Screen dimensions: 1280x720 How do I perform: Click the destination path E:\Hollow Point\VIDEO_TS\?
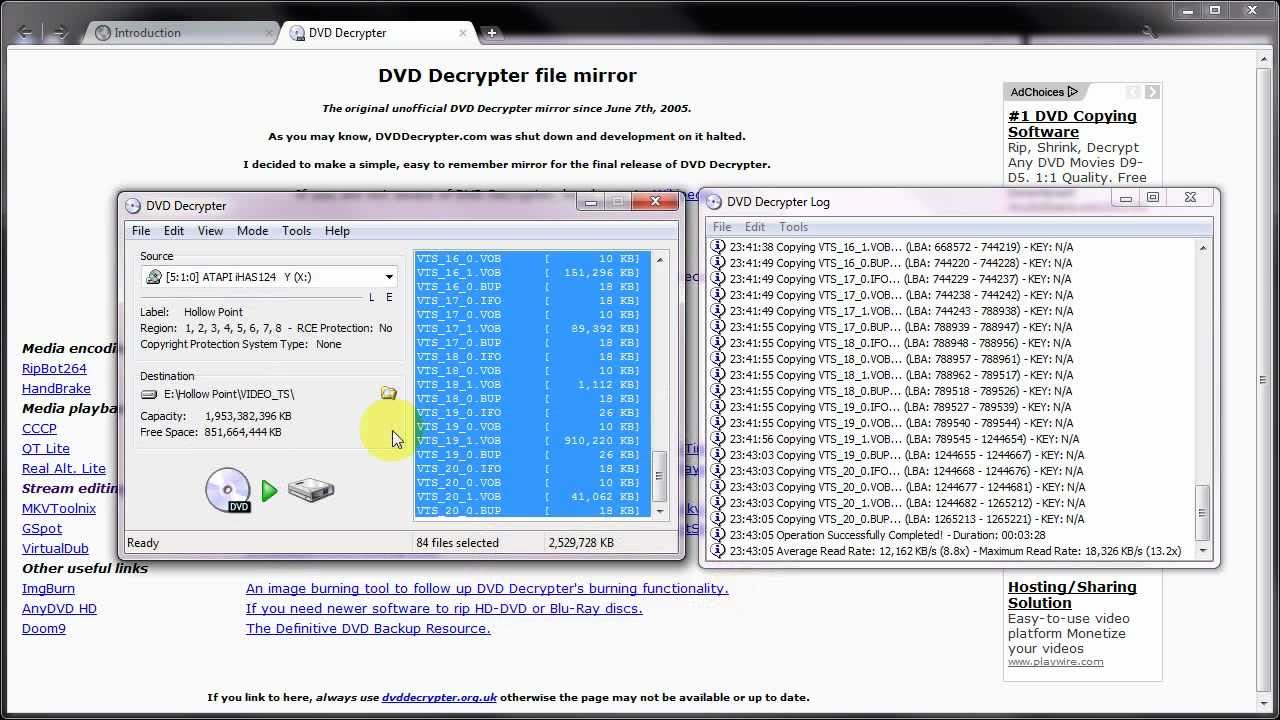[229, 394]
